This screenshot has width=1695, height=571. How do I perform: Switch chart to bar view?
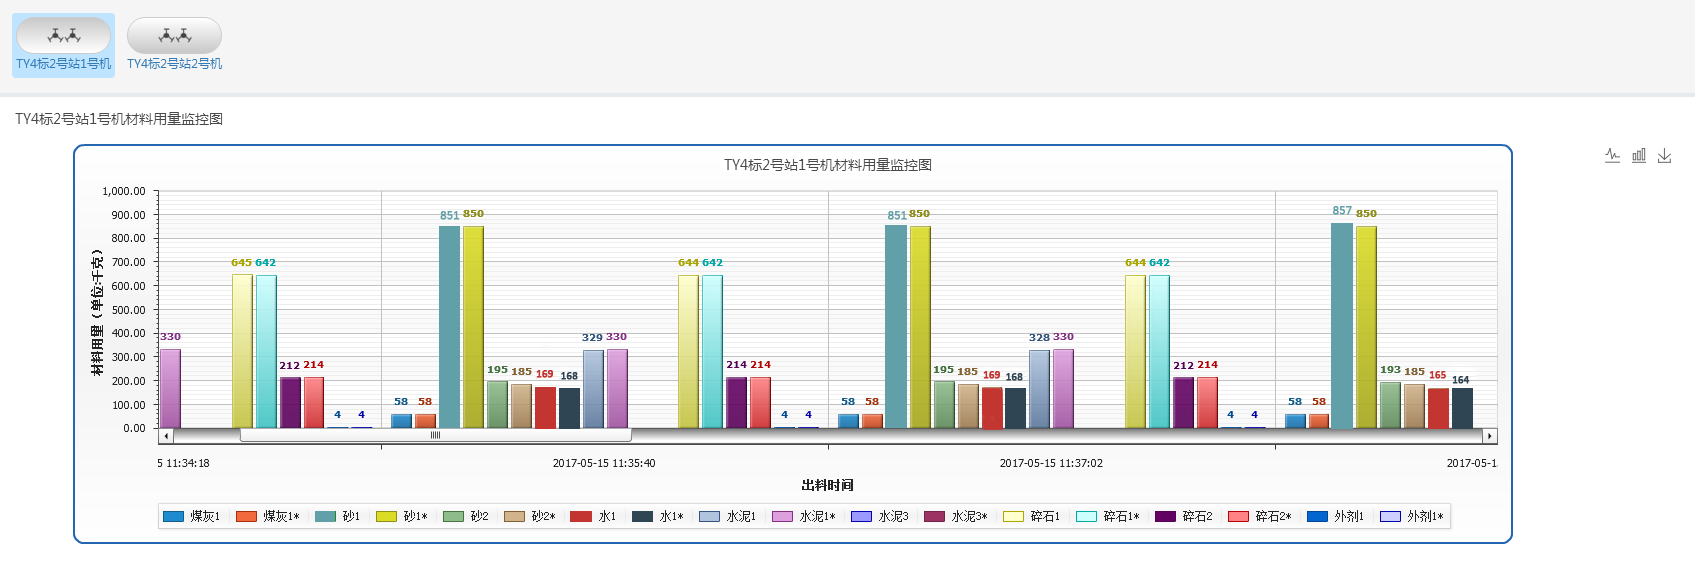click(1638, 155)
